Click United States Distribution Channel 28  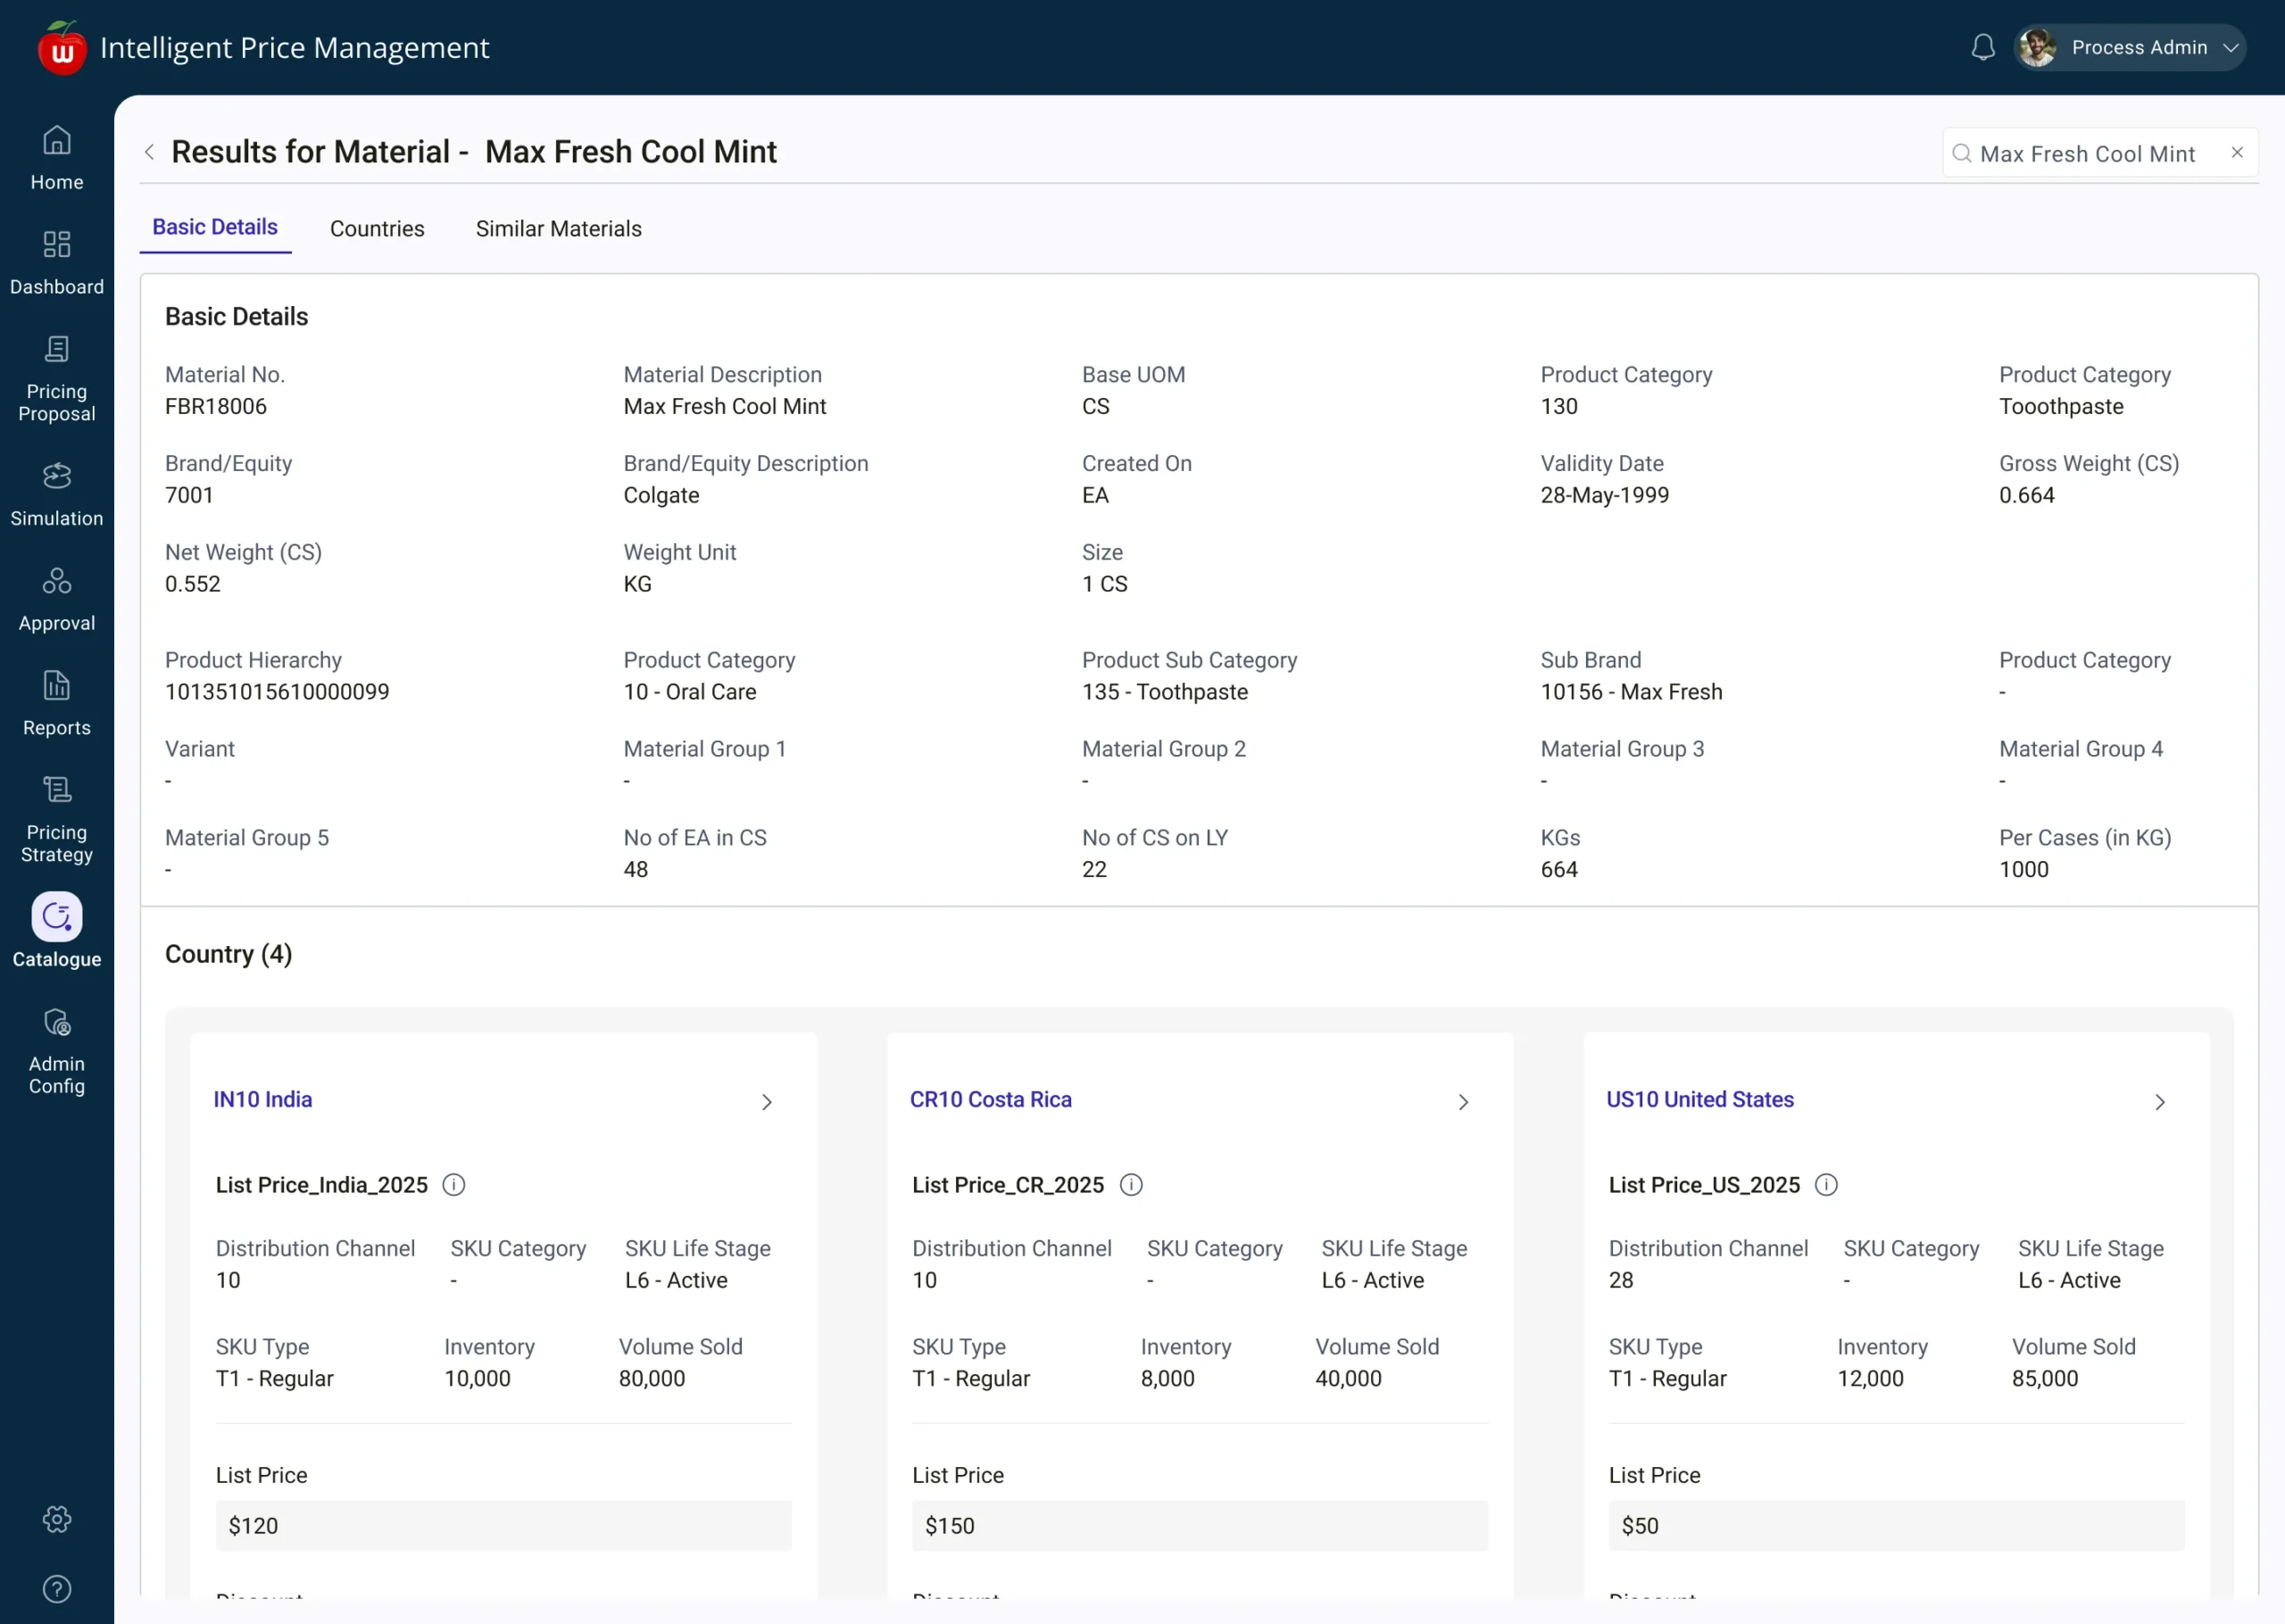[x=1621, y=1281]
